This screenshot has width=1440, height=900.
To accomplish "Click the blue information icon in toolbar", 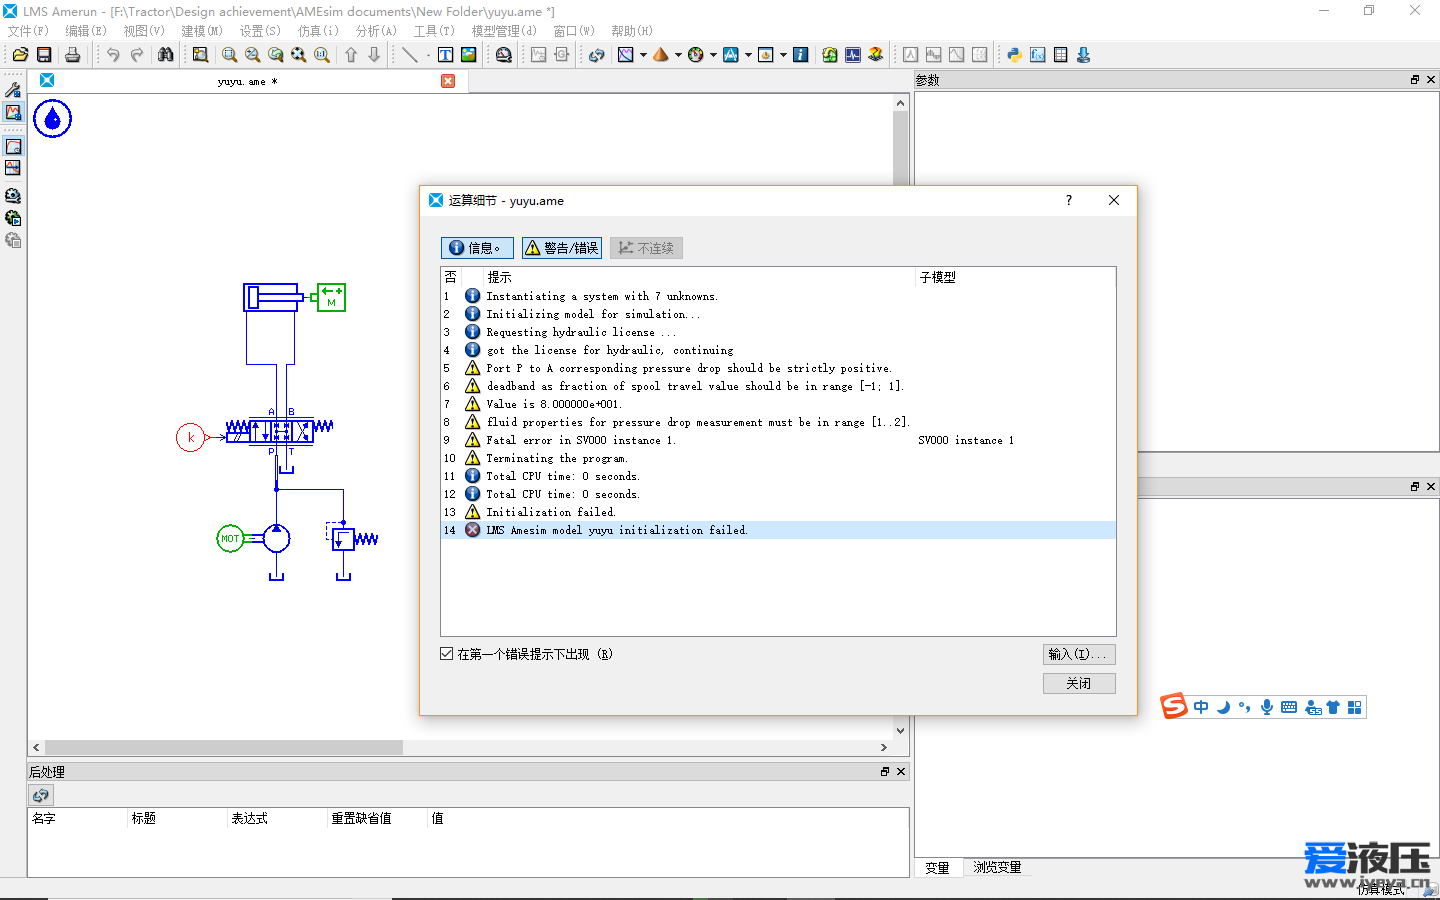I will (800, 55).
